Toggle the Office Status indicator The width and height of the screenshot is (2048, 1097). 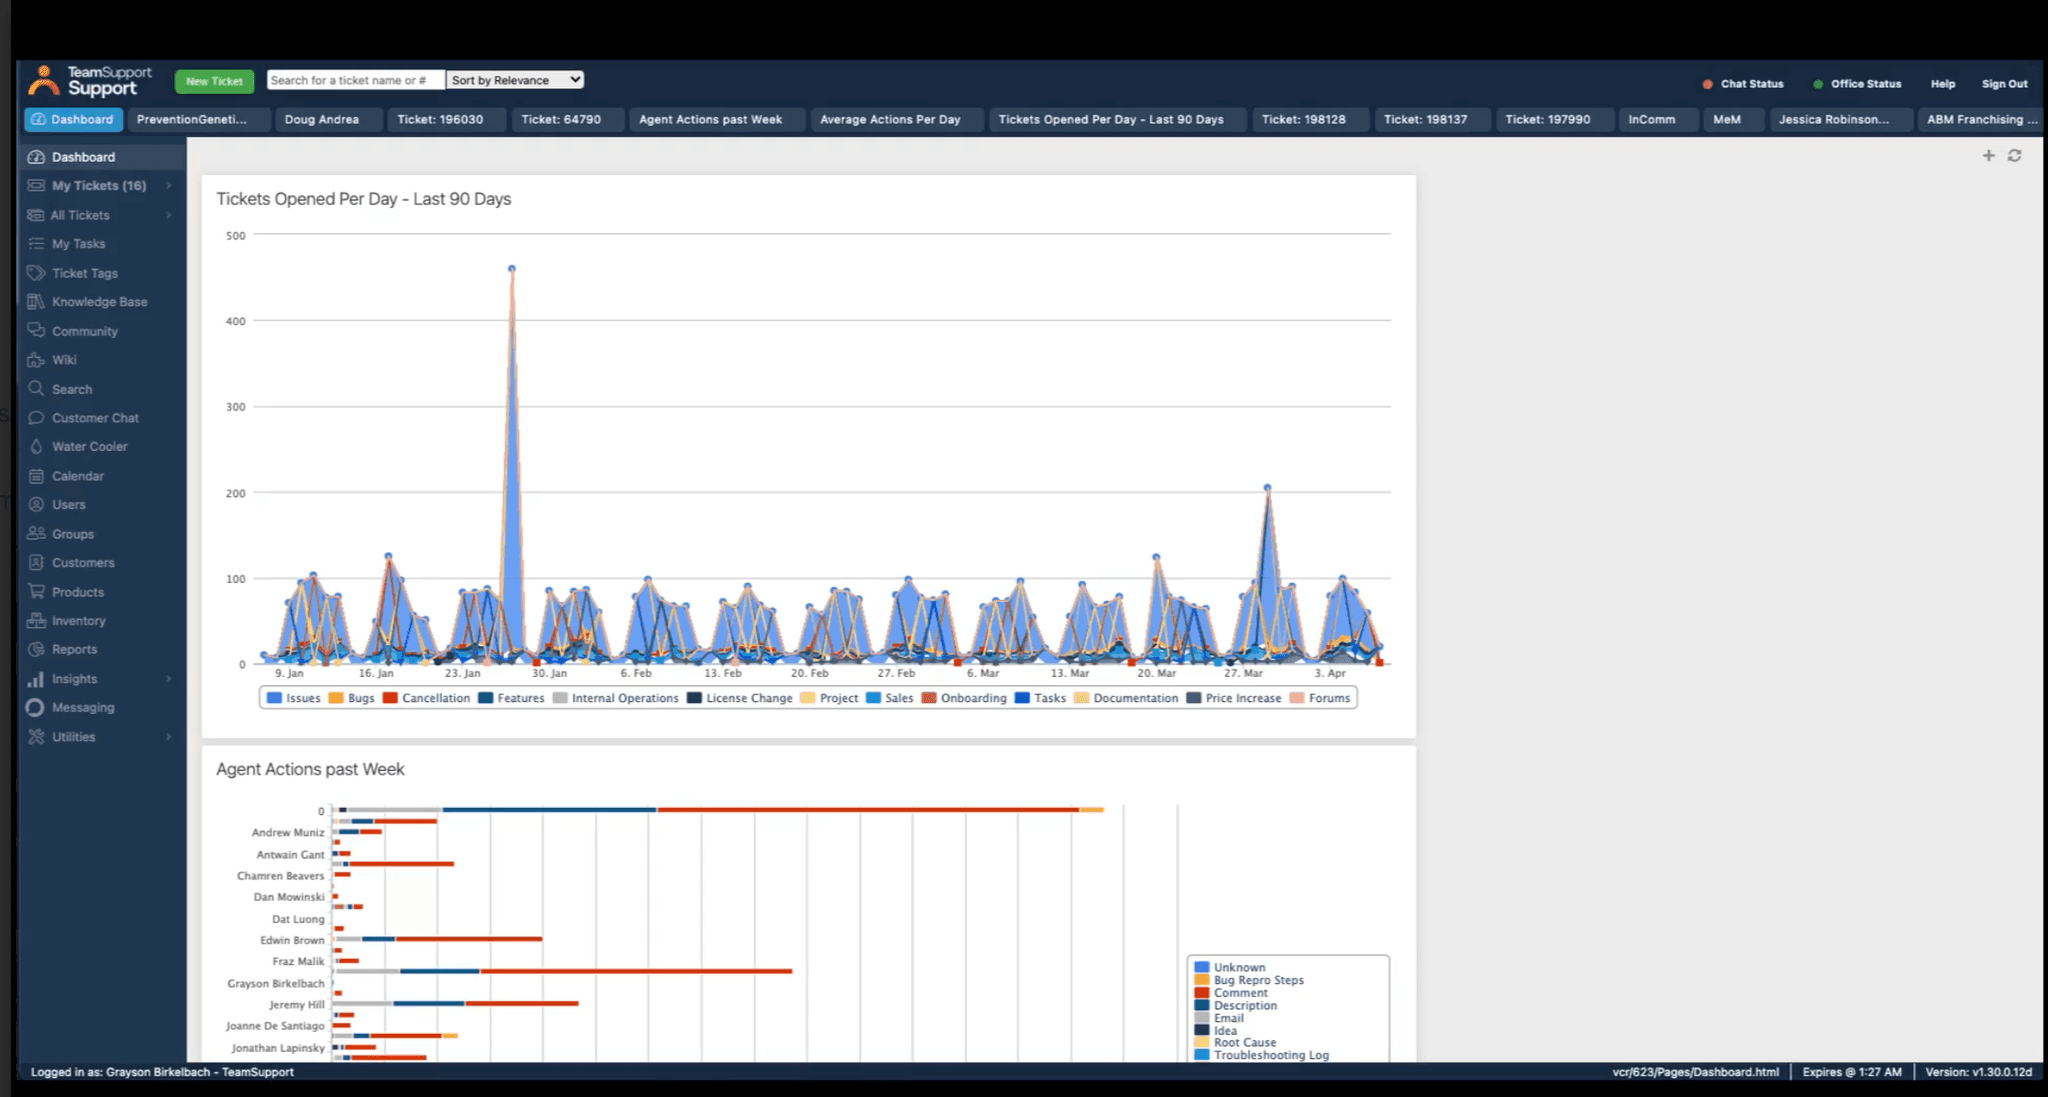point(1856,84)
